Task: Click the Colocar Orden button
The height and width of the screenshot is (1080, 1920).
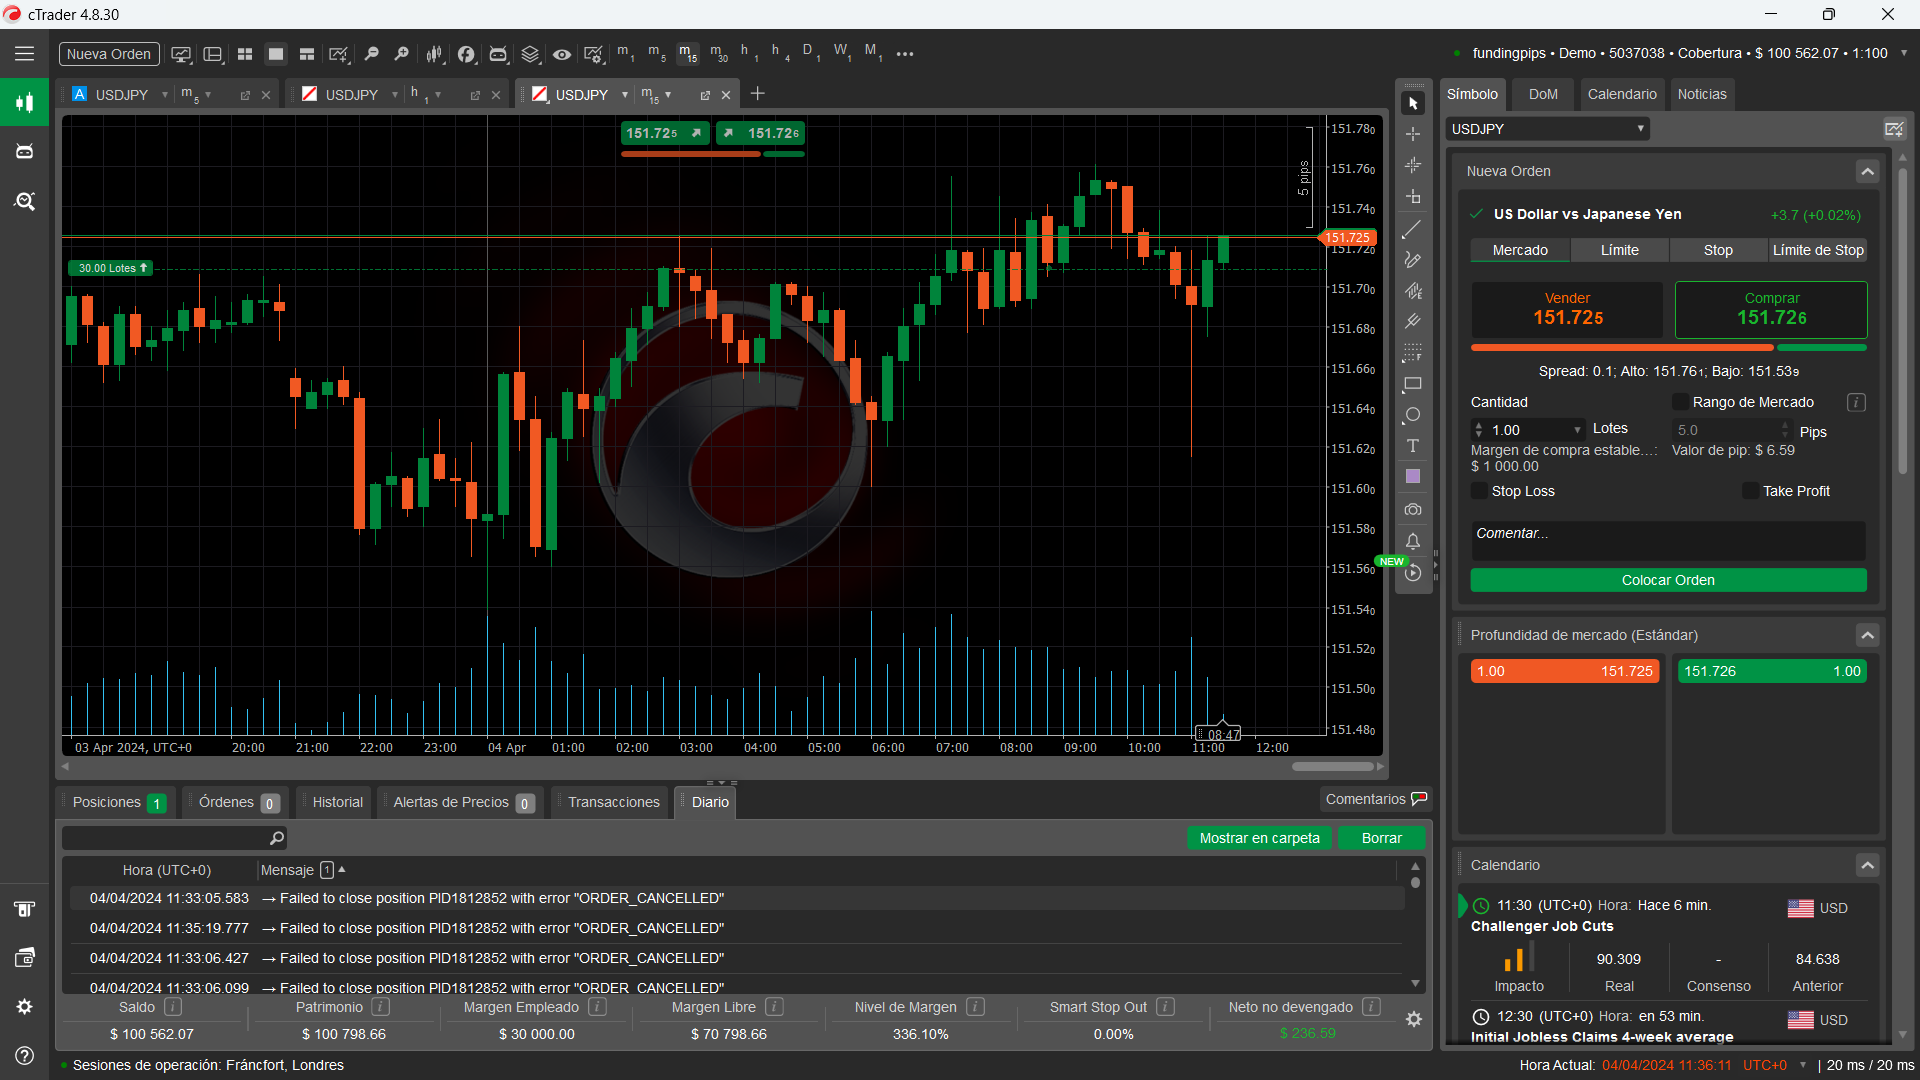Action: point(1668,580)
